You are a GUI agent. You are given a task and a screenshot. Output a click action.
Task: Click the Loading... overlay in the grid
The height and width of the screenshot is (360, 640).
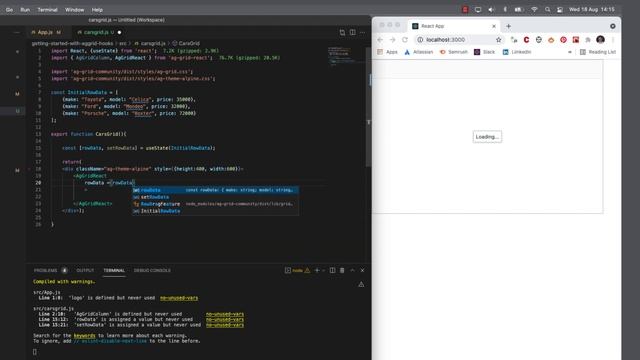pyautogui.click(x=487, y=137)
